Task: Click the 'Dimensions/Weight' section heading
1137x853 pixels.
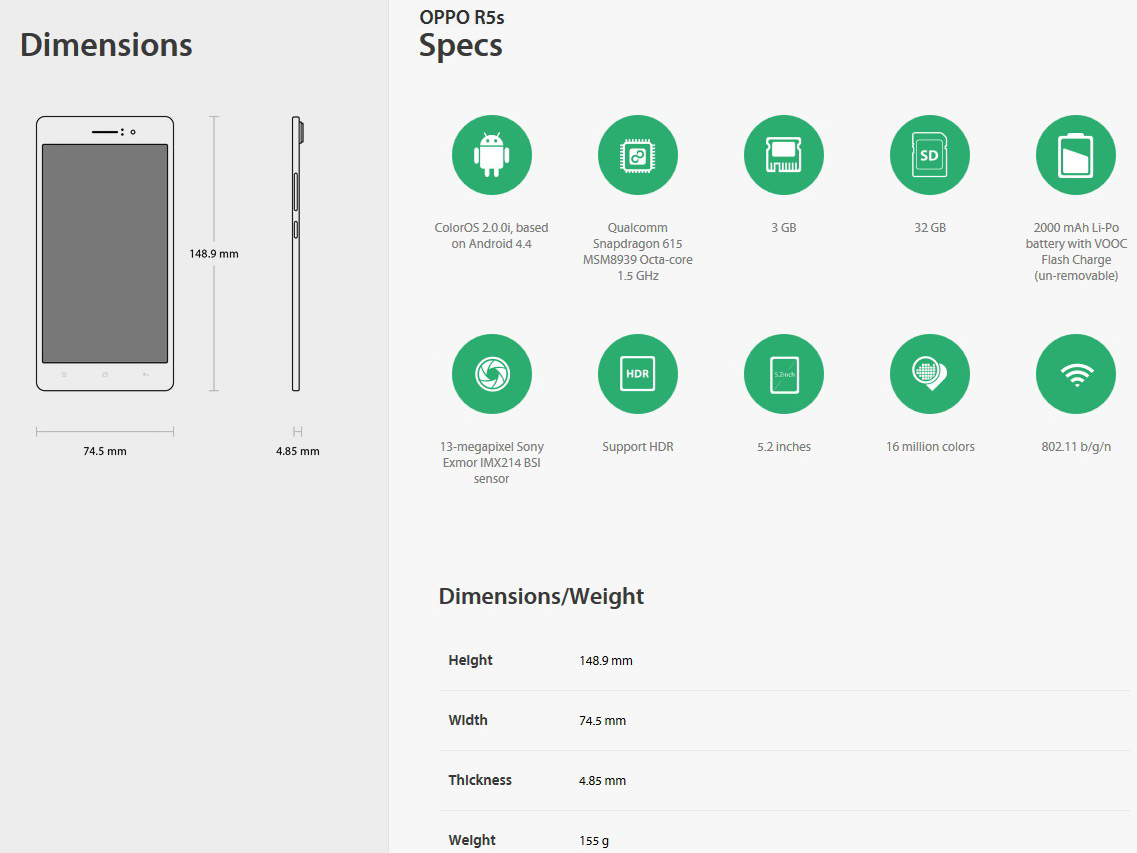Action: click(541, 596)
